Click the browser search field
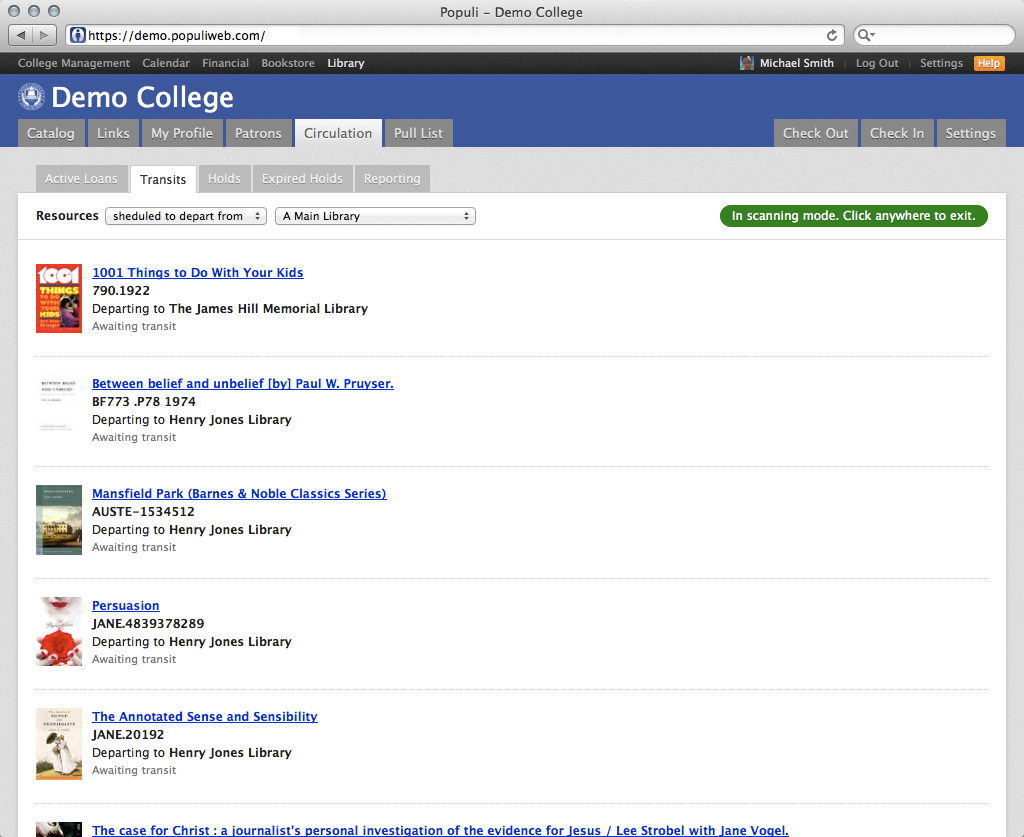This screenshot has width=1024, height=837. click(935, 35)
